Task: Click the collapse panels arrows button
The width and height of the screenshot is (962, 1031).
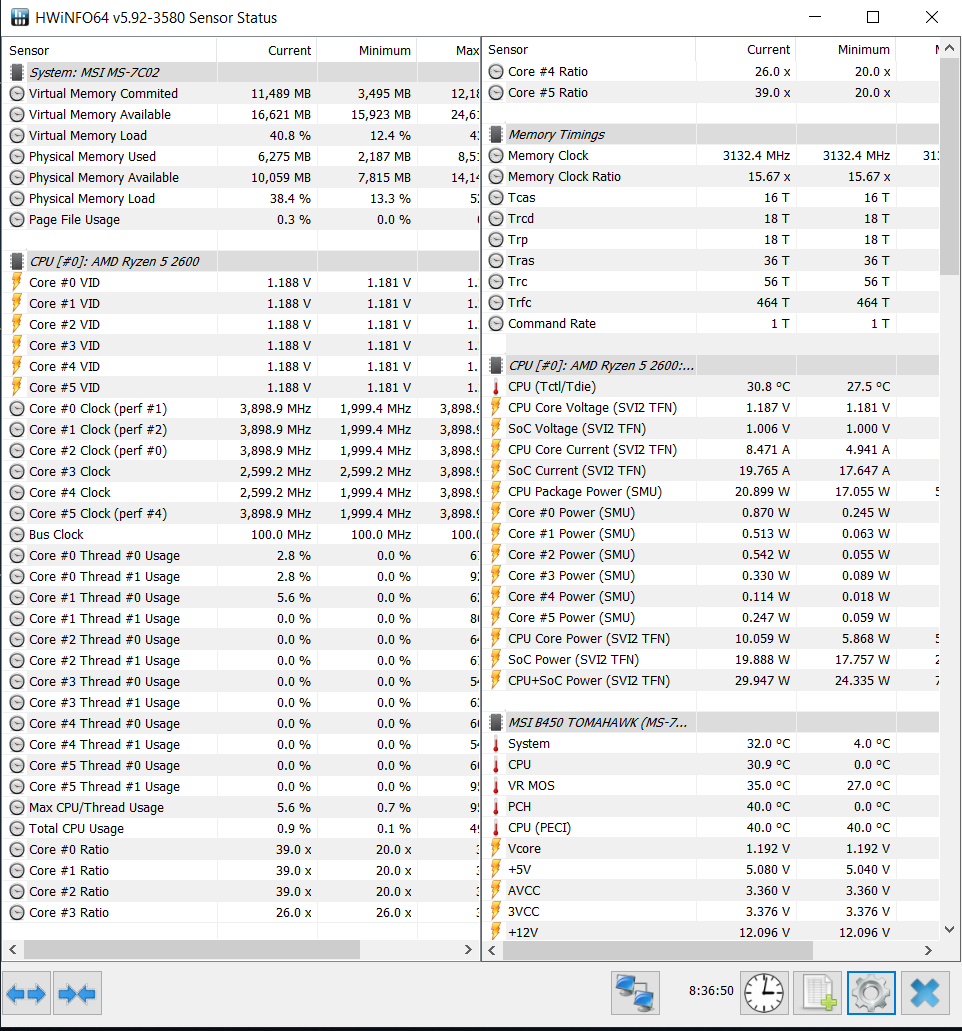Action: [78, 993]
